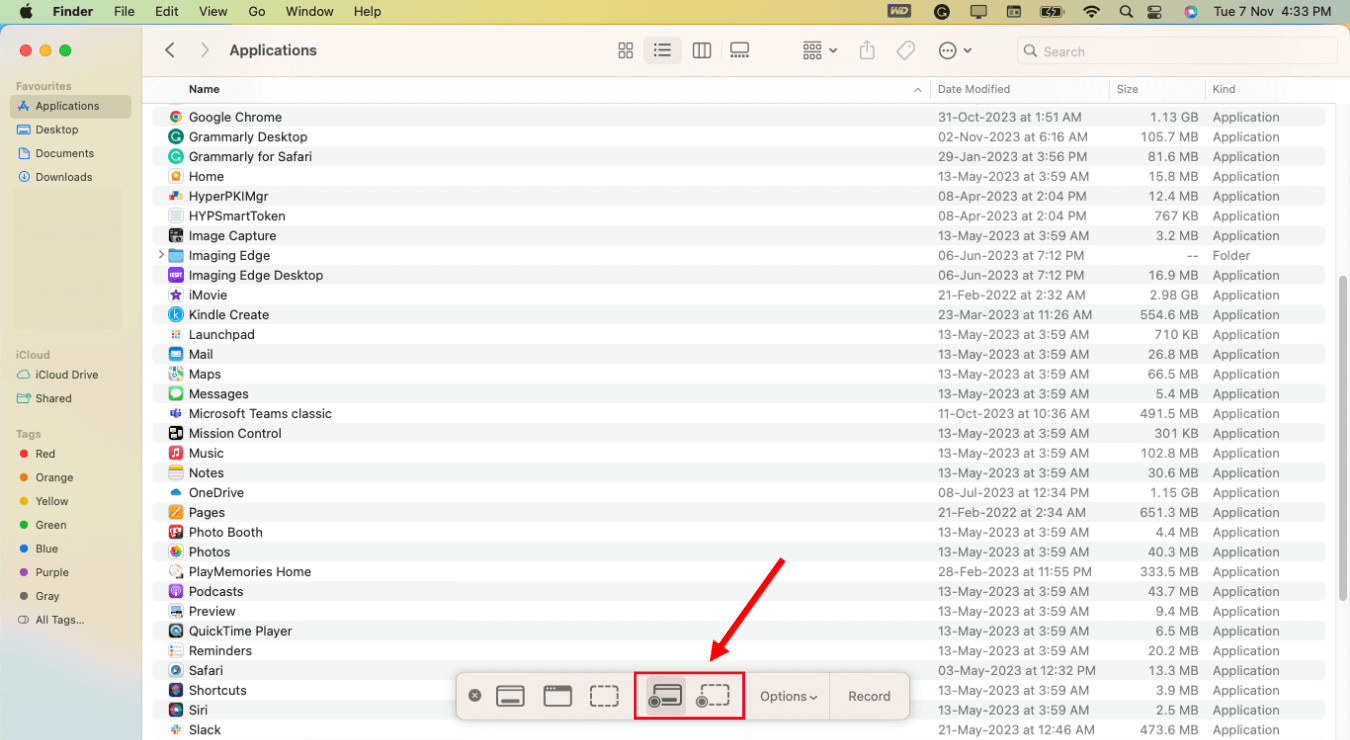Go forward with the Finder forward arrow
The image size is (1350, 740).
205,50
